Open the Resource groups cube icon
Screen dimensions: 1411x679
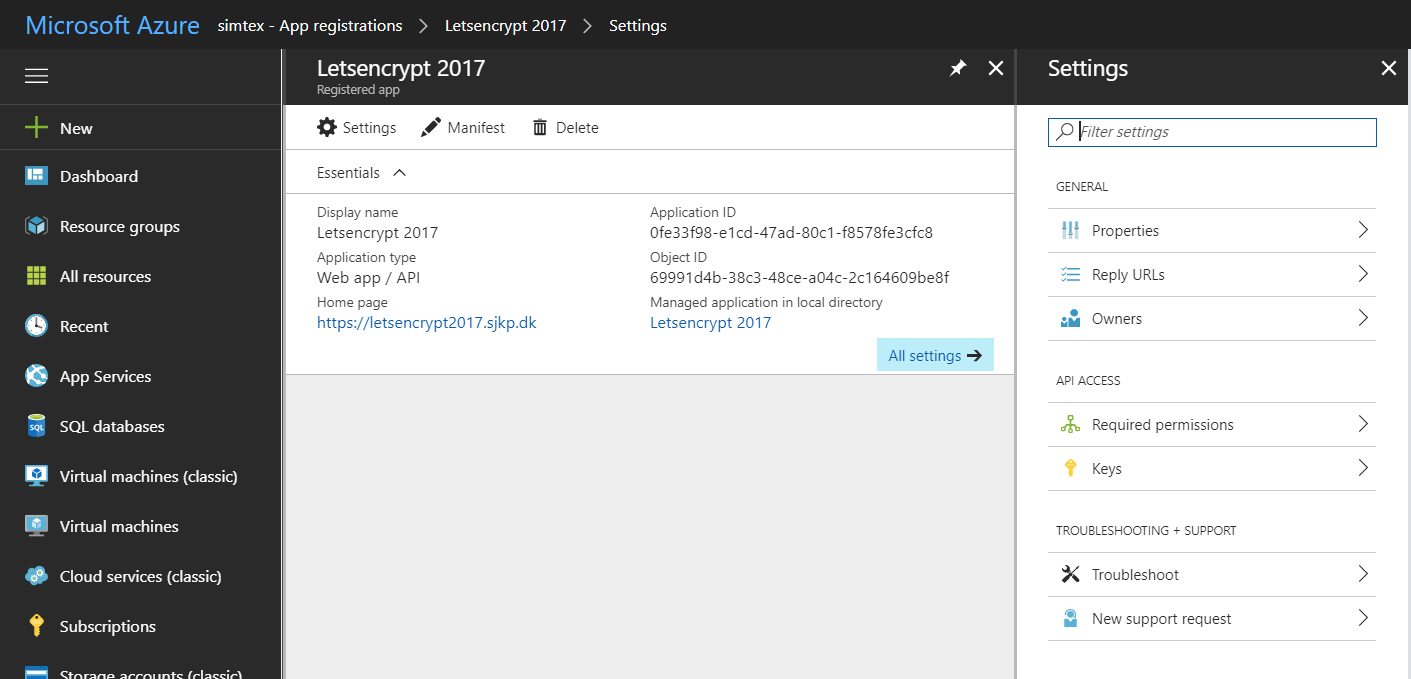36,226
